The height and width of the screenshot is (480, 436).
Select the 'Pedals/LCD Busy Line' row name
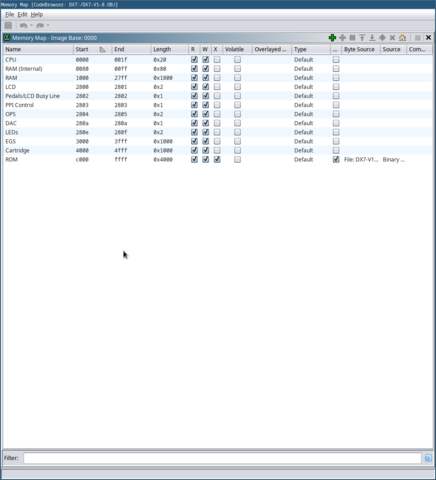tap(32, 96)
